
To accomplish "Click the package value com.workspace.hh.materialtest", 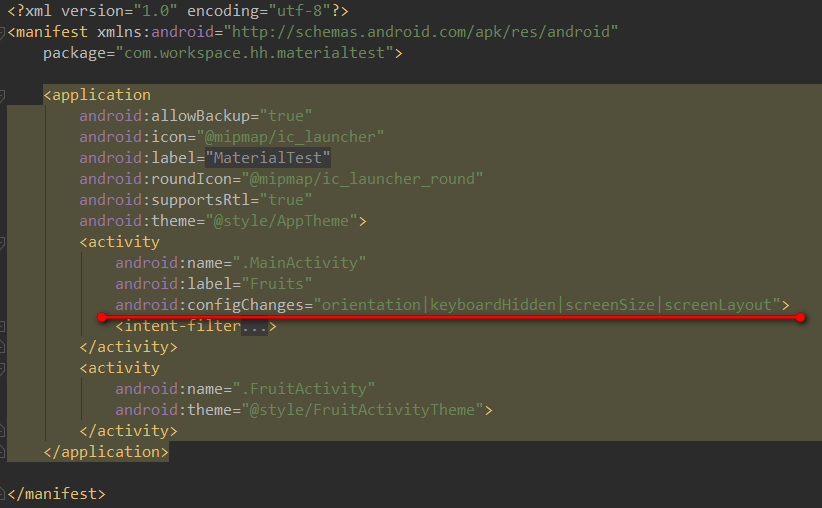I will [255, 53].
